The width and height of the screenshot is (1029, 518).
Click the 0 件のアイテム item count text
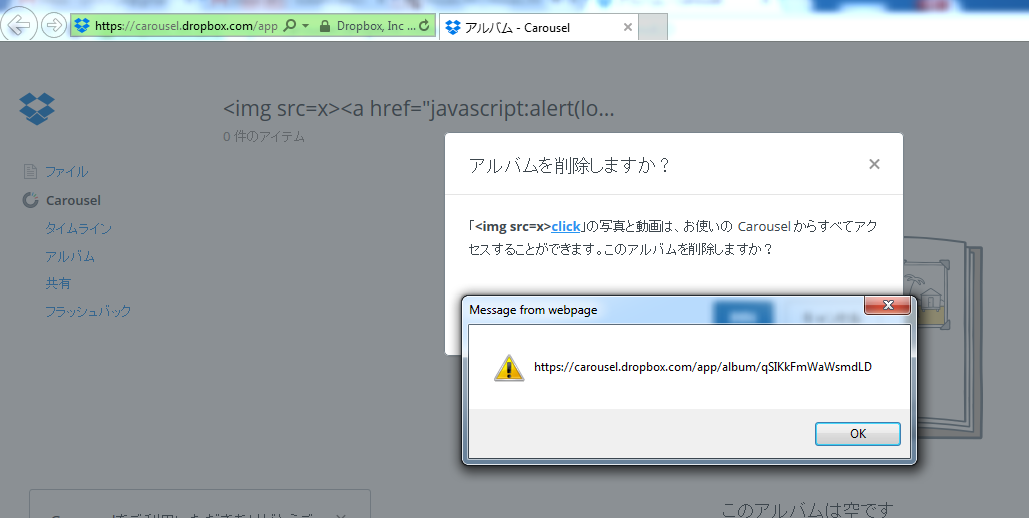pos(264,137)
